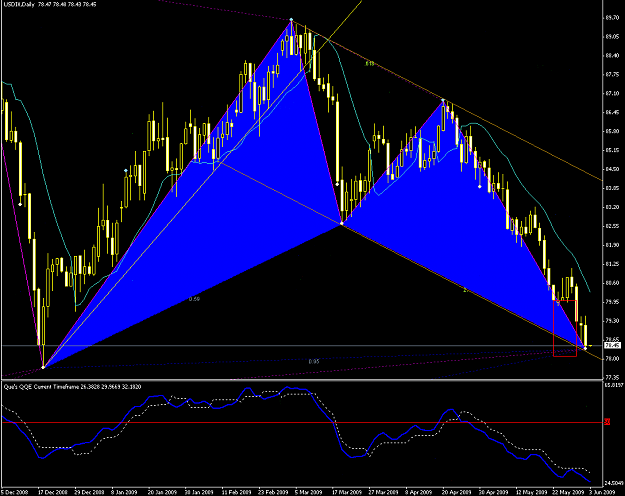This screenshot has width=625, height=496.
Task: Click the 20 Apr 2009 date label
Action: click(456, 492)
